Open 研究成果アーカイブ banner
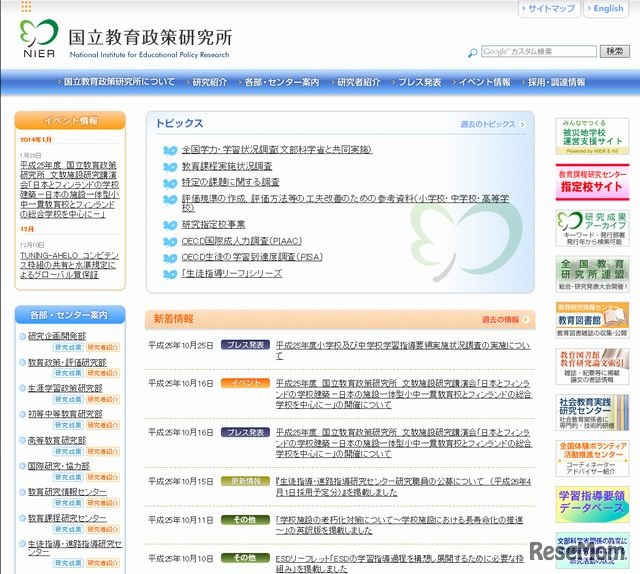Image resolution: width=640 pixels, height=574 pixels. (592, 228)
